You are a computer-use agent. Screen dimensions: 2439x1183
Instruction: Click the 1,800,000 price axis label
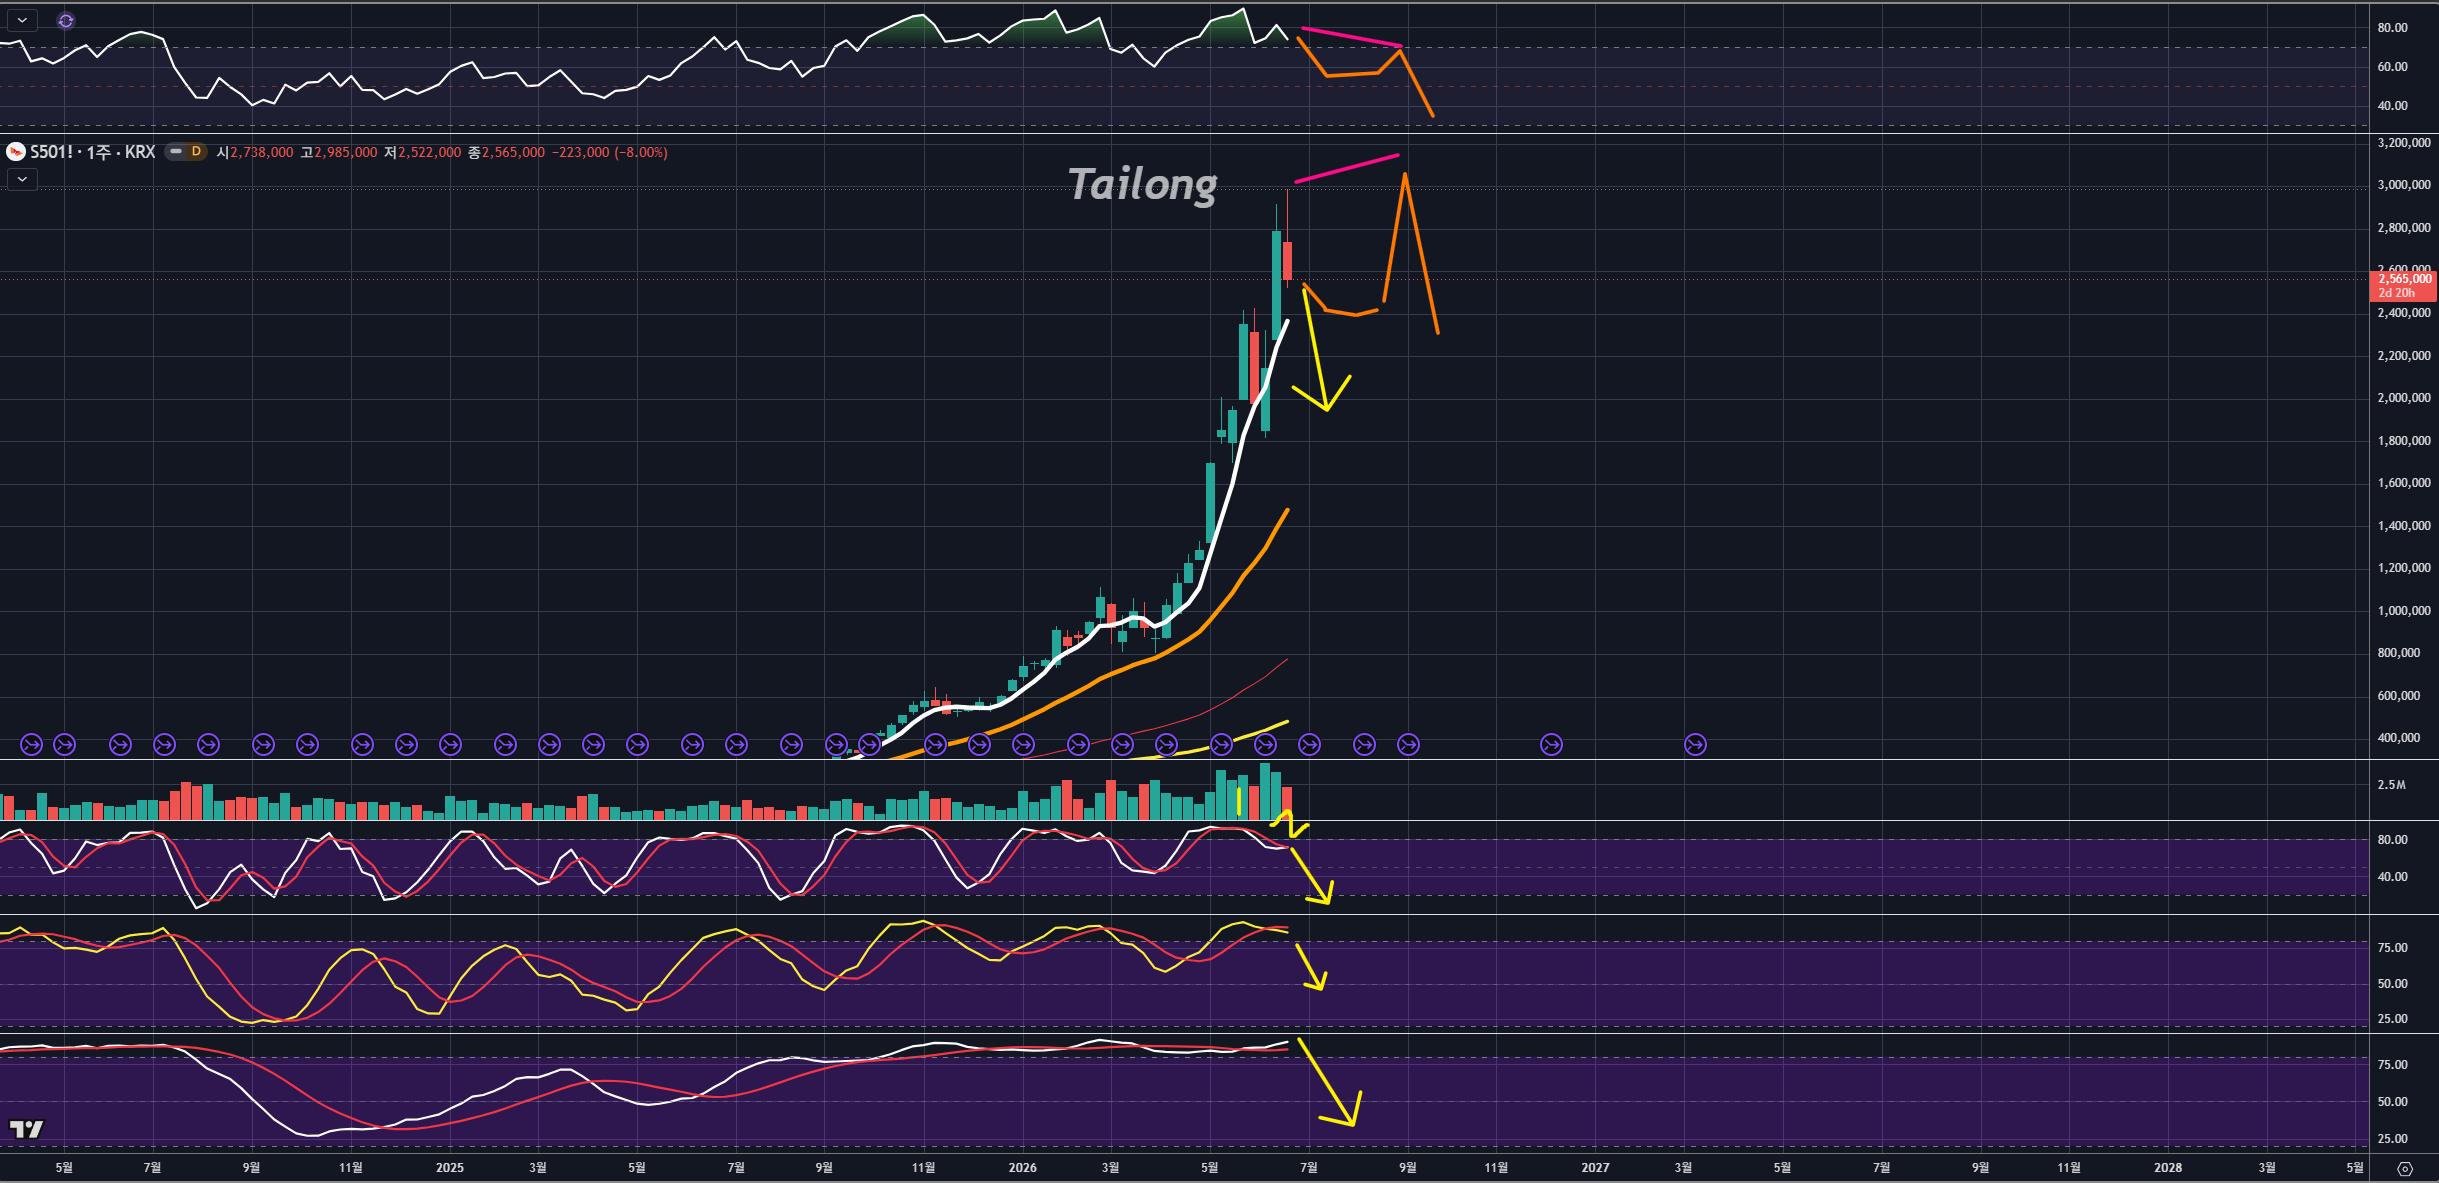click(x=2404, y=441)
